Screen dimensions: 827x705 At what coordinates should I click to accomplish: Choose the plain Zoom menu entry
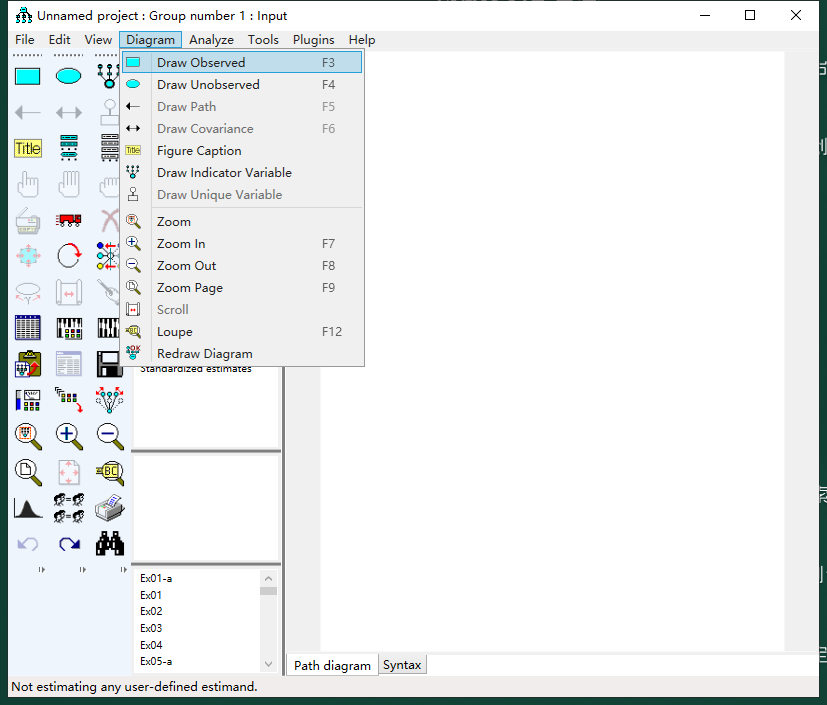pyautogui.click(x=242, y=221)
